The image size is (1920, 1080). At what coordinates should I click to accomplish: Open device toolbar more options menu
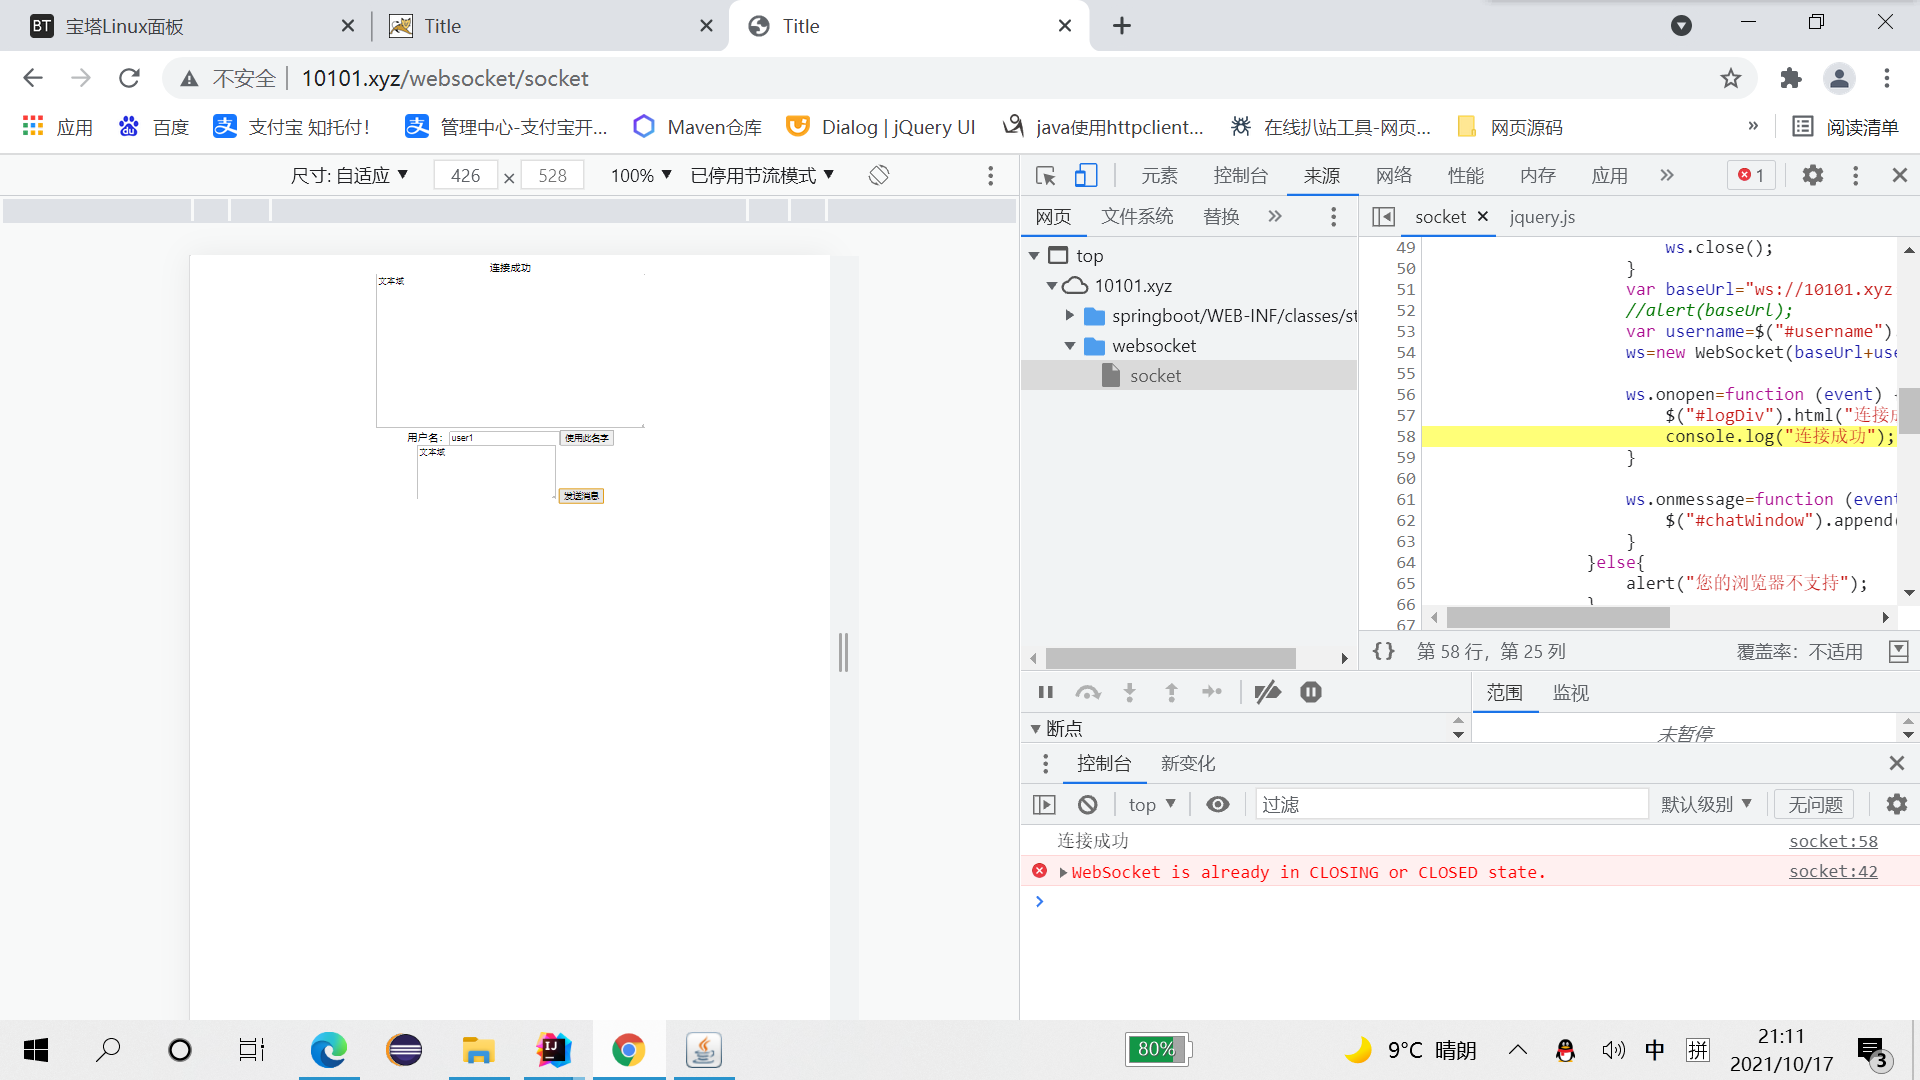click(x=991, y=175)
